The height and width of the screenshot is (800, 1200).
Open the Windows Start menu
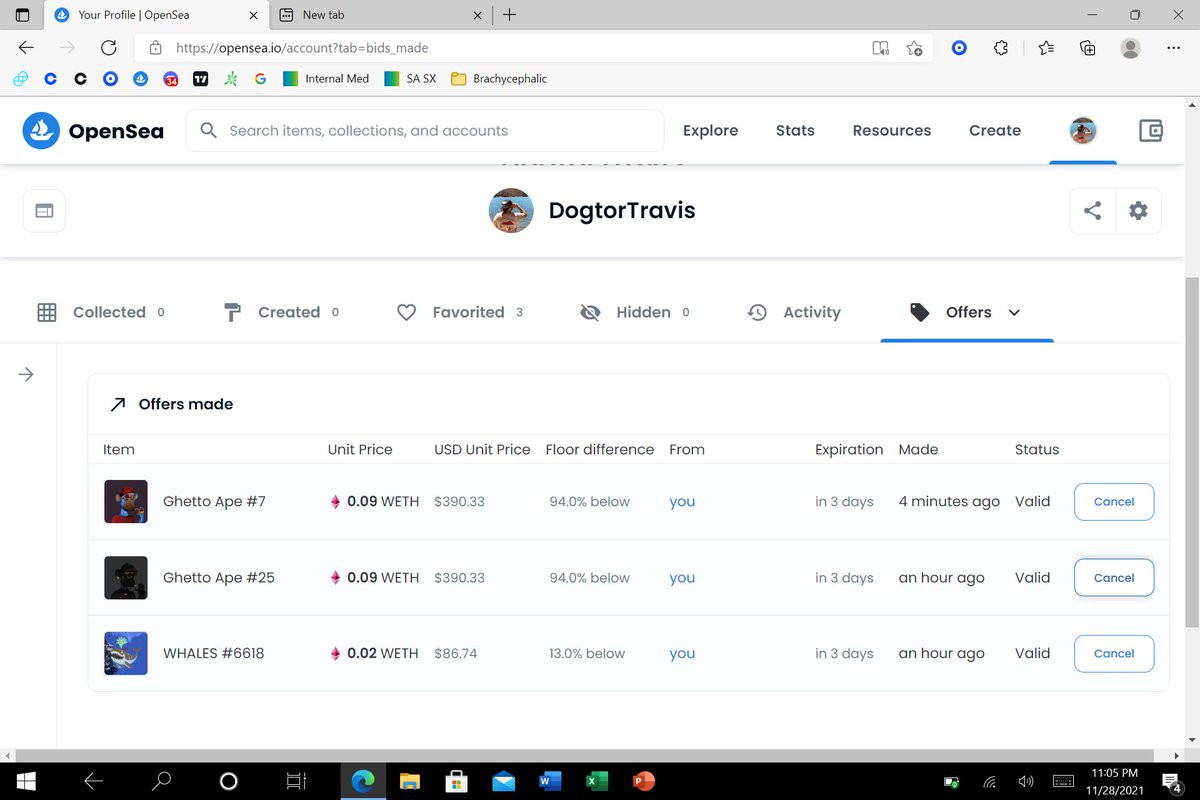coord(25,781)
